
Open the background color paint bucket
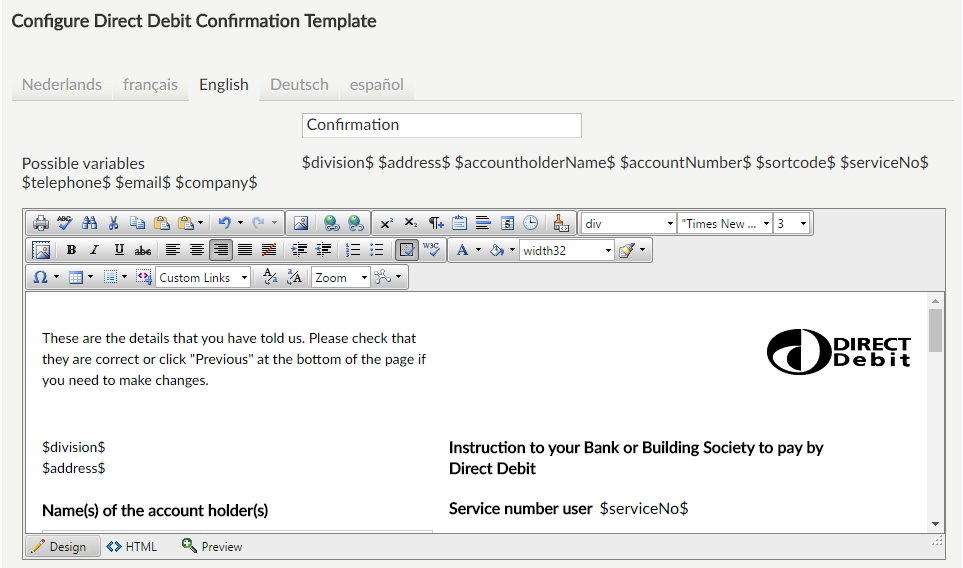(x=496, y=250)
